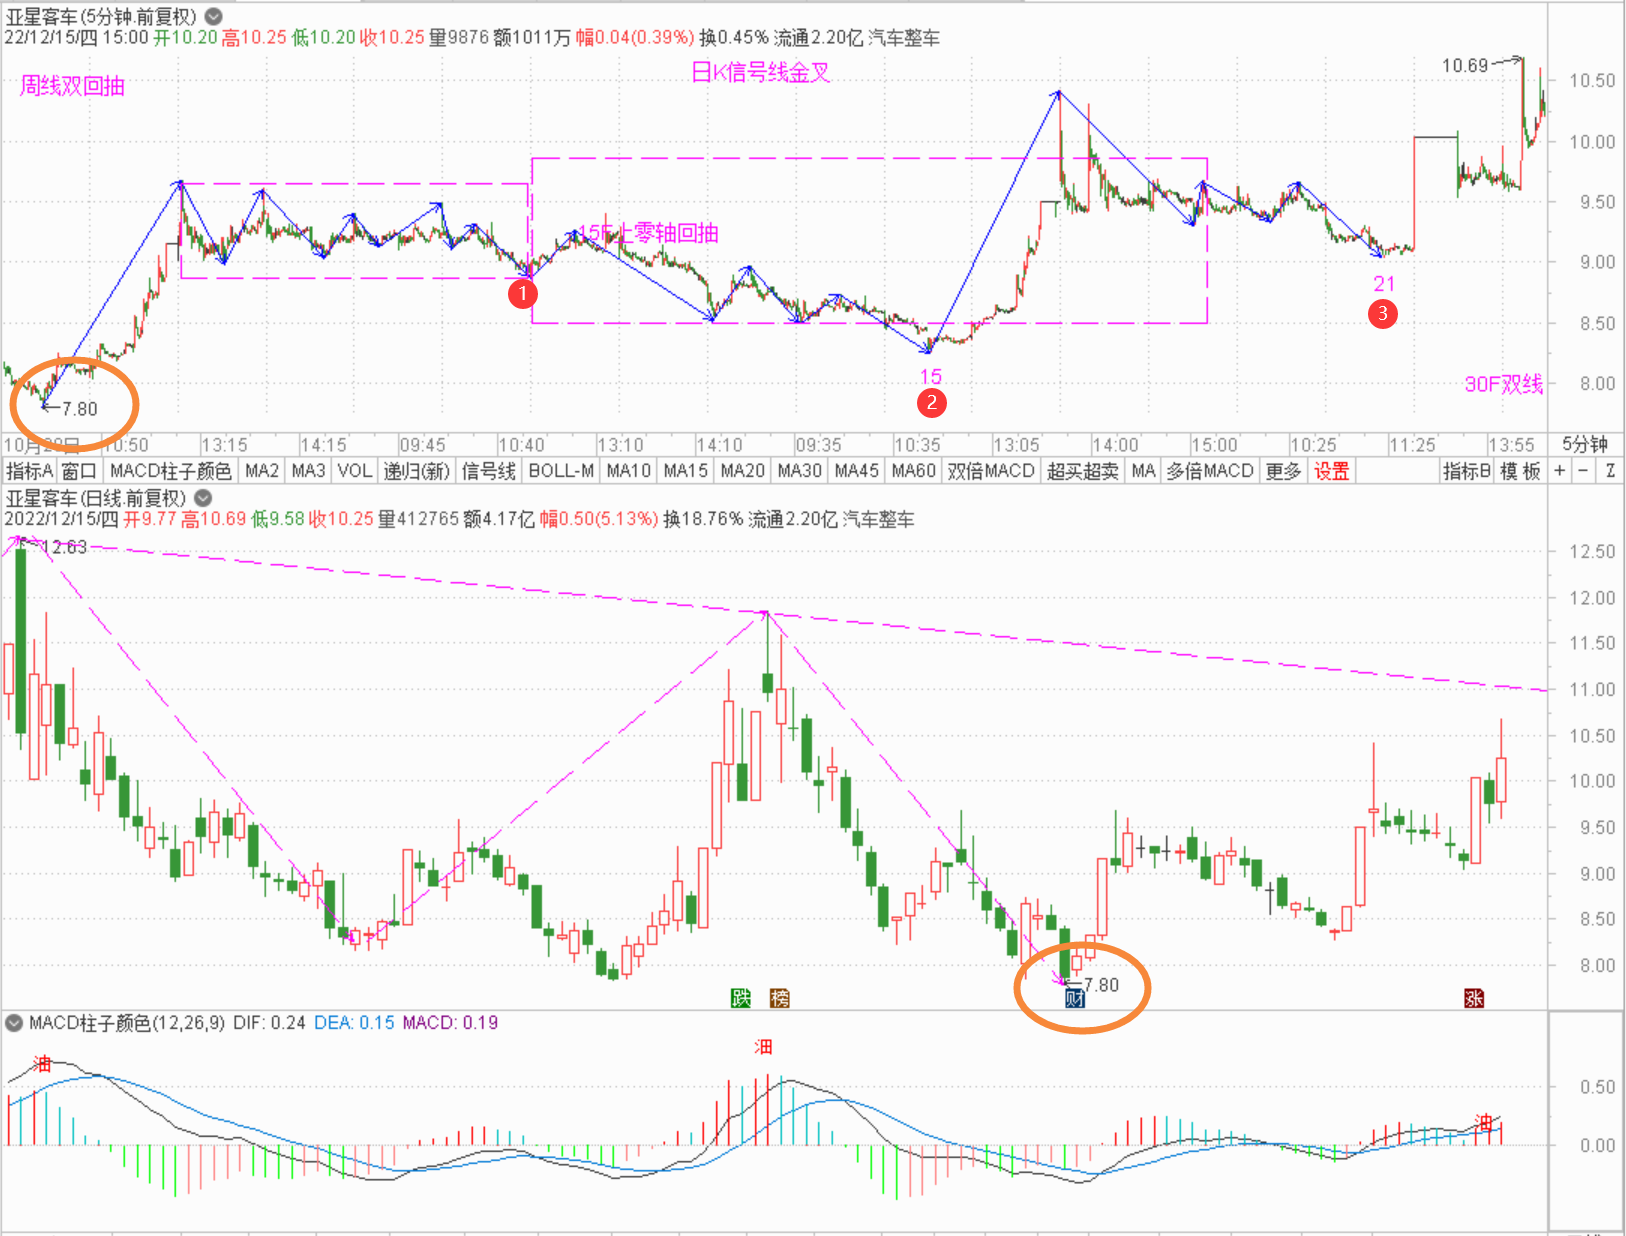The image size is (1626, 1236).
Task: Click the 10.50 price on 5-minute axis
Action: [x=1592, y=81]
